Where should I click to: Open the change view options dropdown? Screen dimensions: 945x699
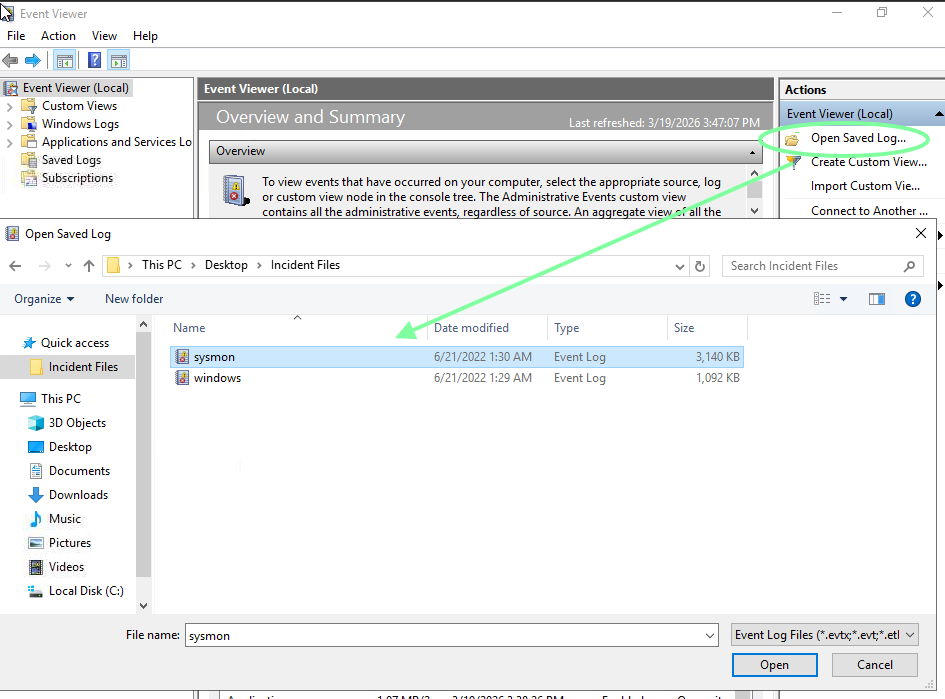point(843,299)
